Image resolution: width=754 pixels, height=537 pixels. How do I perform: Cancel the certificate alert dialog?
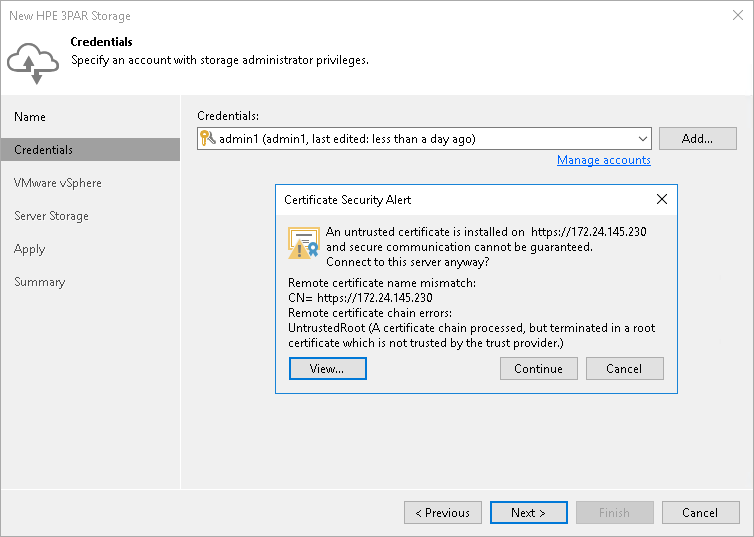pyautogui.click(x=625, y=369)
